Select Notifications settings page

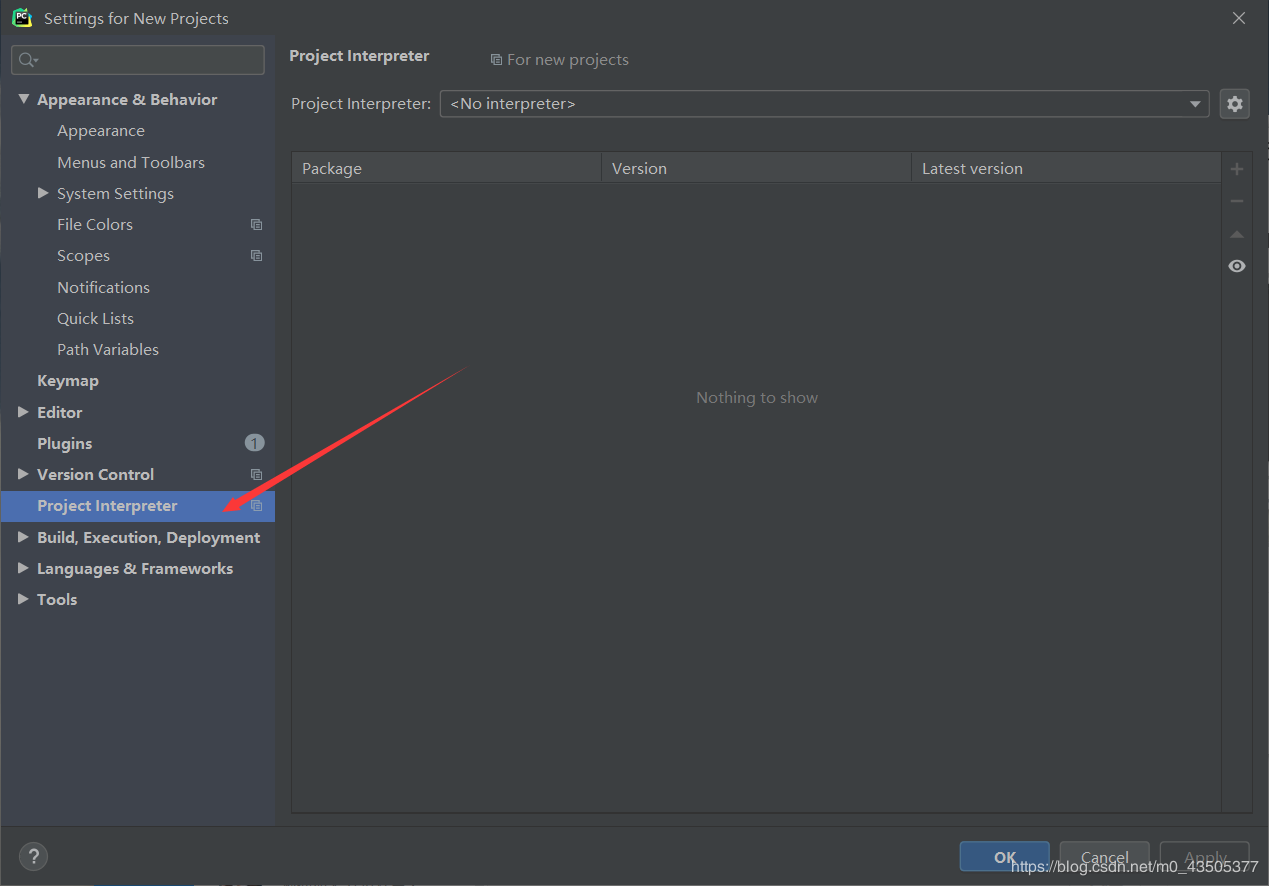coord(103,287)
